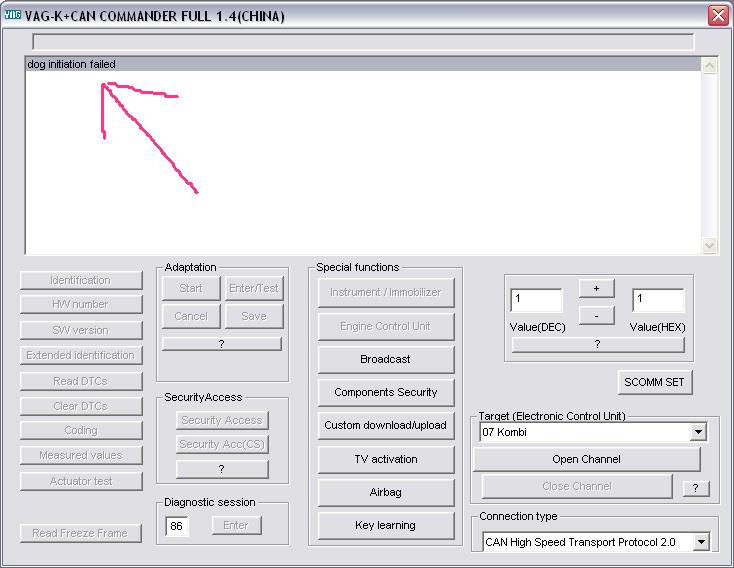The image size is (734, 568).
Task: Decrement value with minus button
Action: point(596,316)
